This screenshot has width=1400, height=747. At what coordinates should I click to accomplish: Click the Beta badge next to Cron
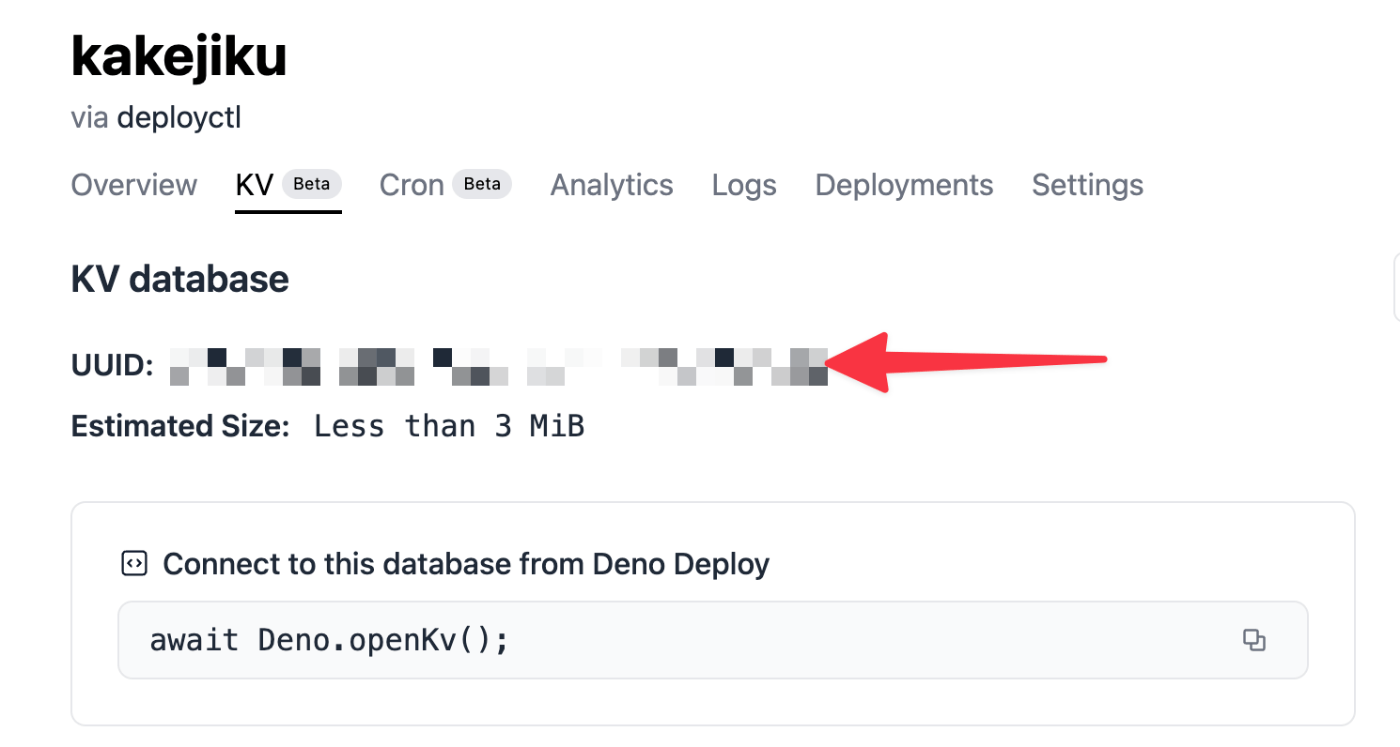(482, 184)
